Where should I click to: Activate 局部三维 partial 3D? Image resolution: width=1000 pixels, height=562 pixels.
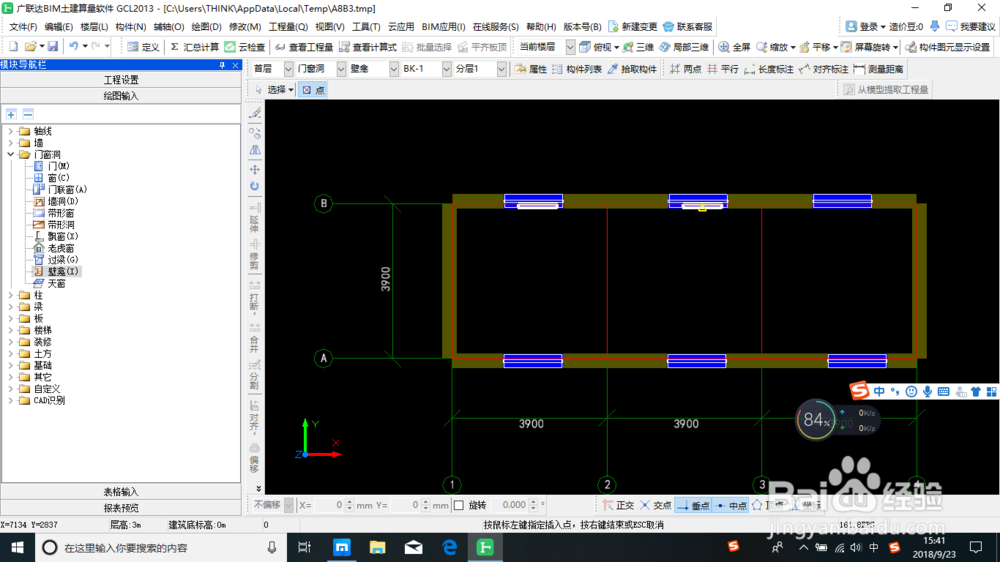point(684,47)
